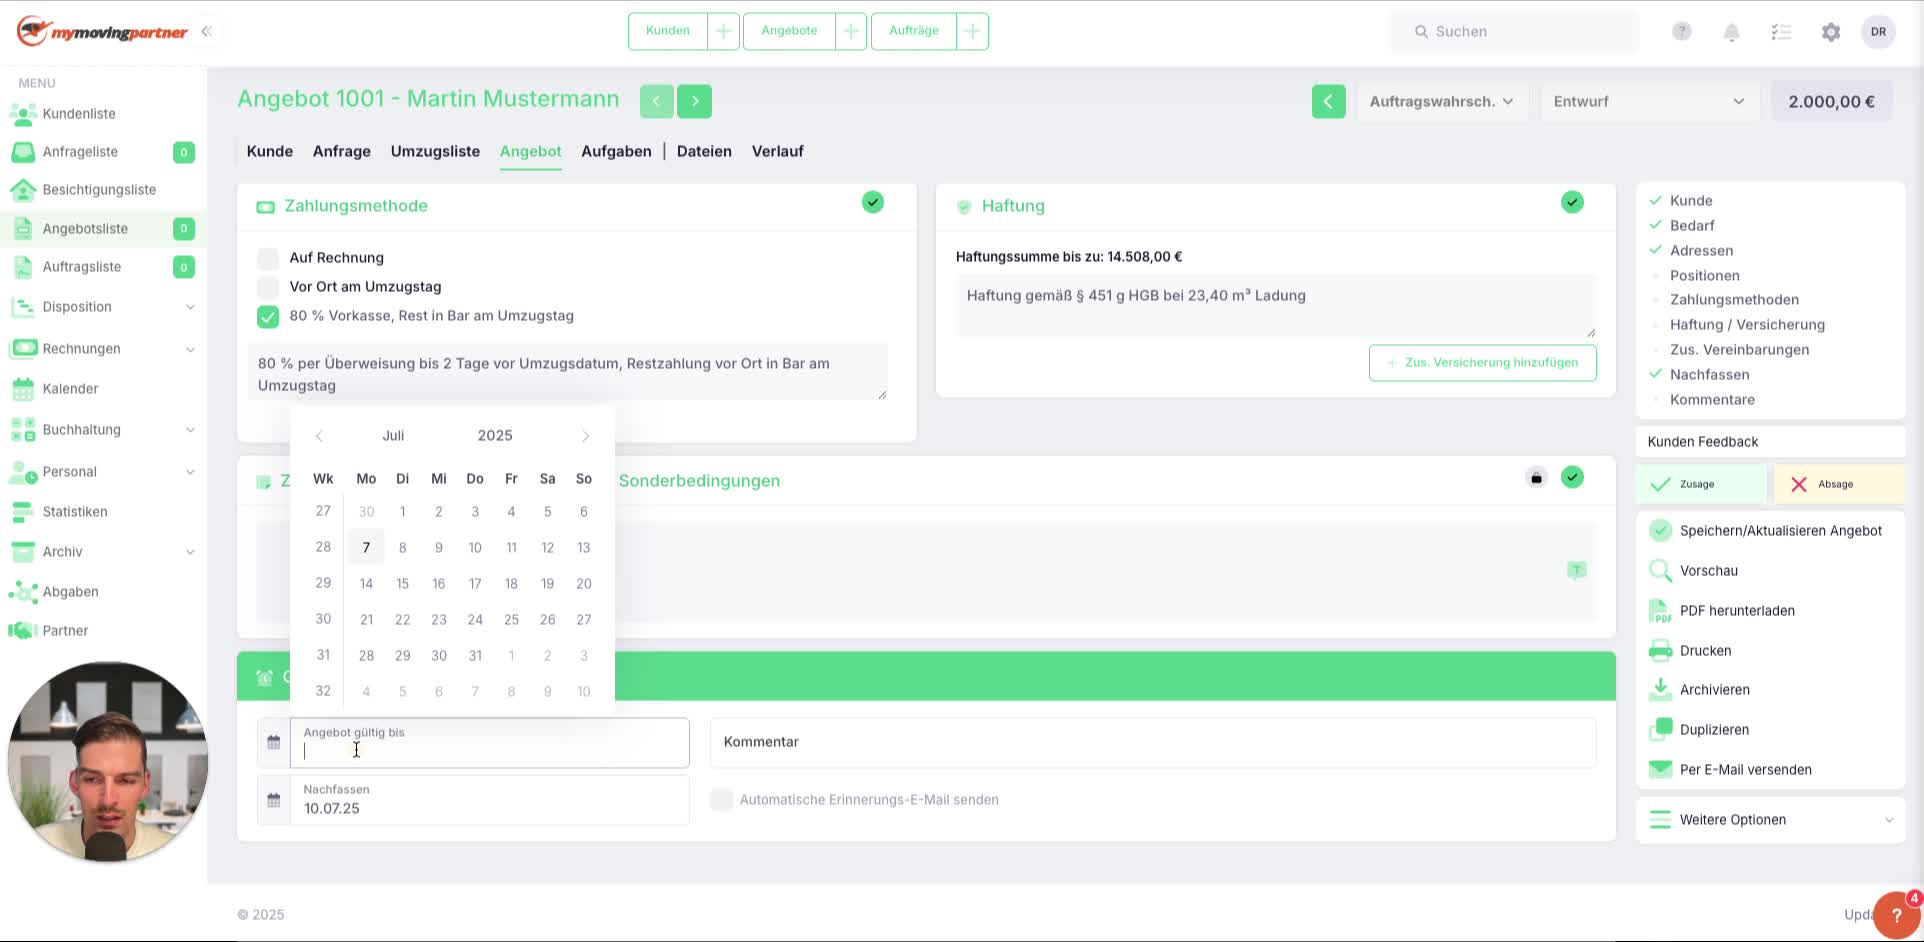Select the month Juli in the datepicker header
This screenshot has width=1924, height=942.
coord(393,436)
